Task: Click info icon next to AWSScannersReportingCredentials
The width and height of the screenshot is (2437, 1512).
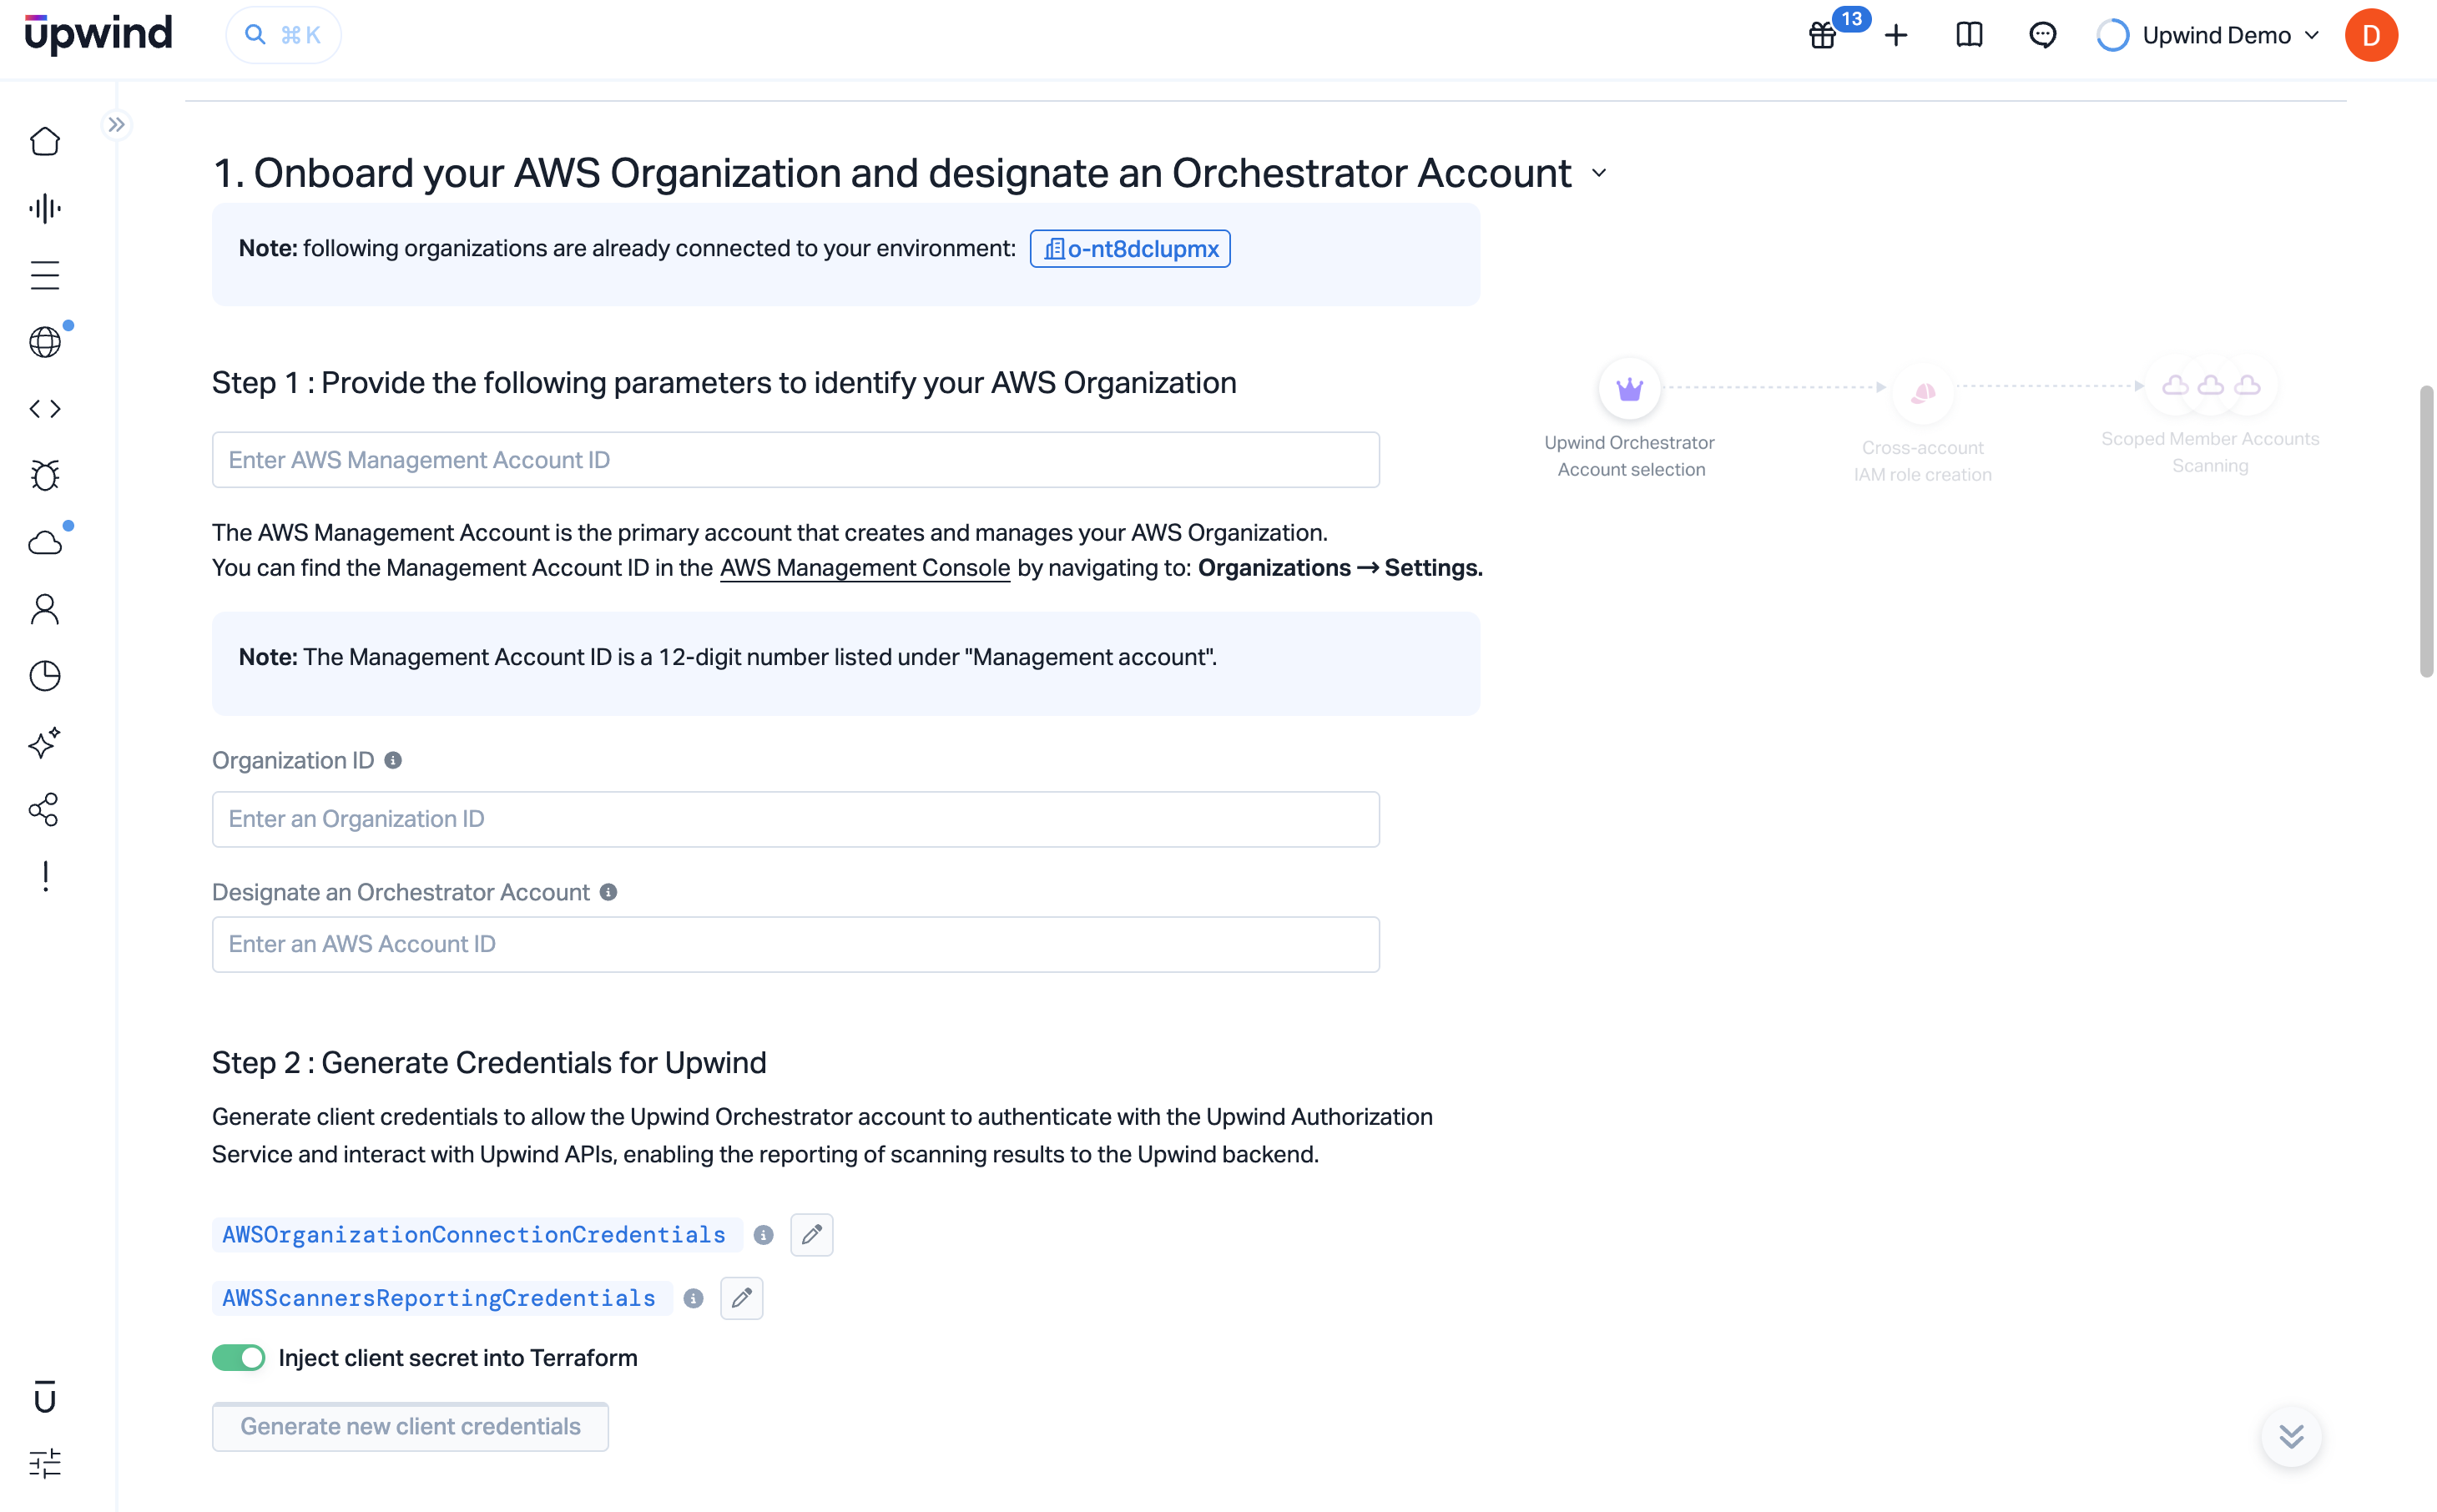Action: point(693,1298)
